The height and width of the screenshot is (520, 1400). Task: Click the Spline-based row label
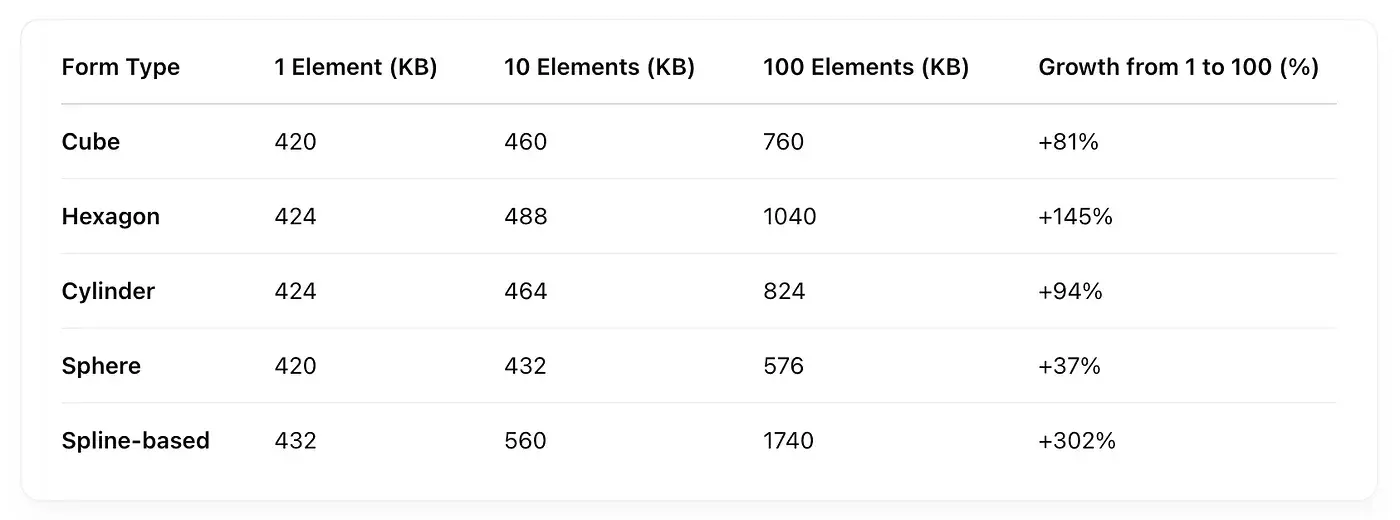tap(136, 440)
